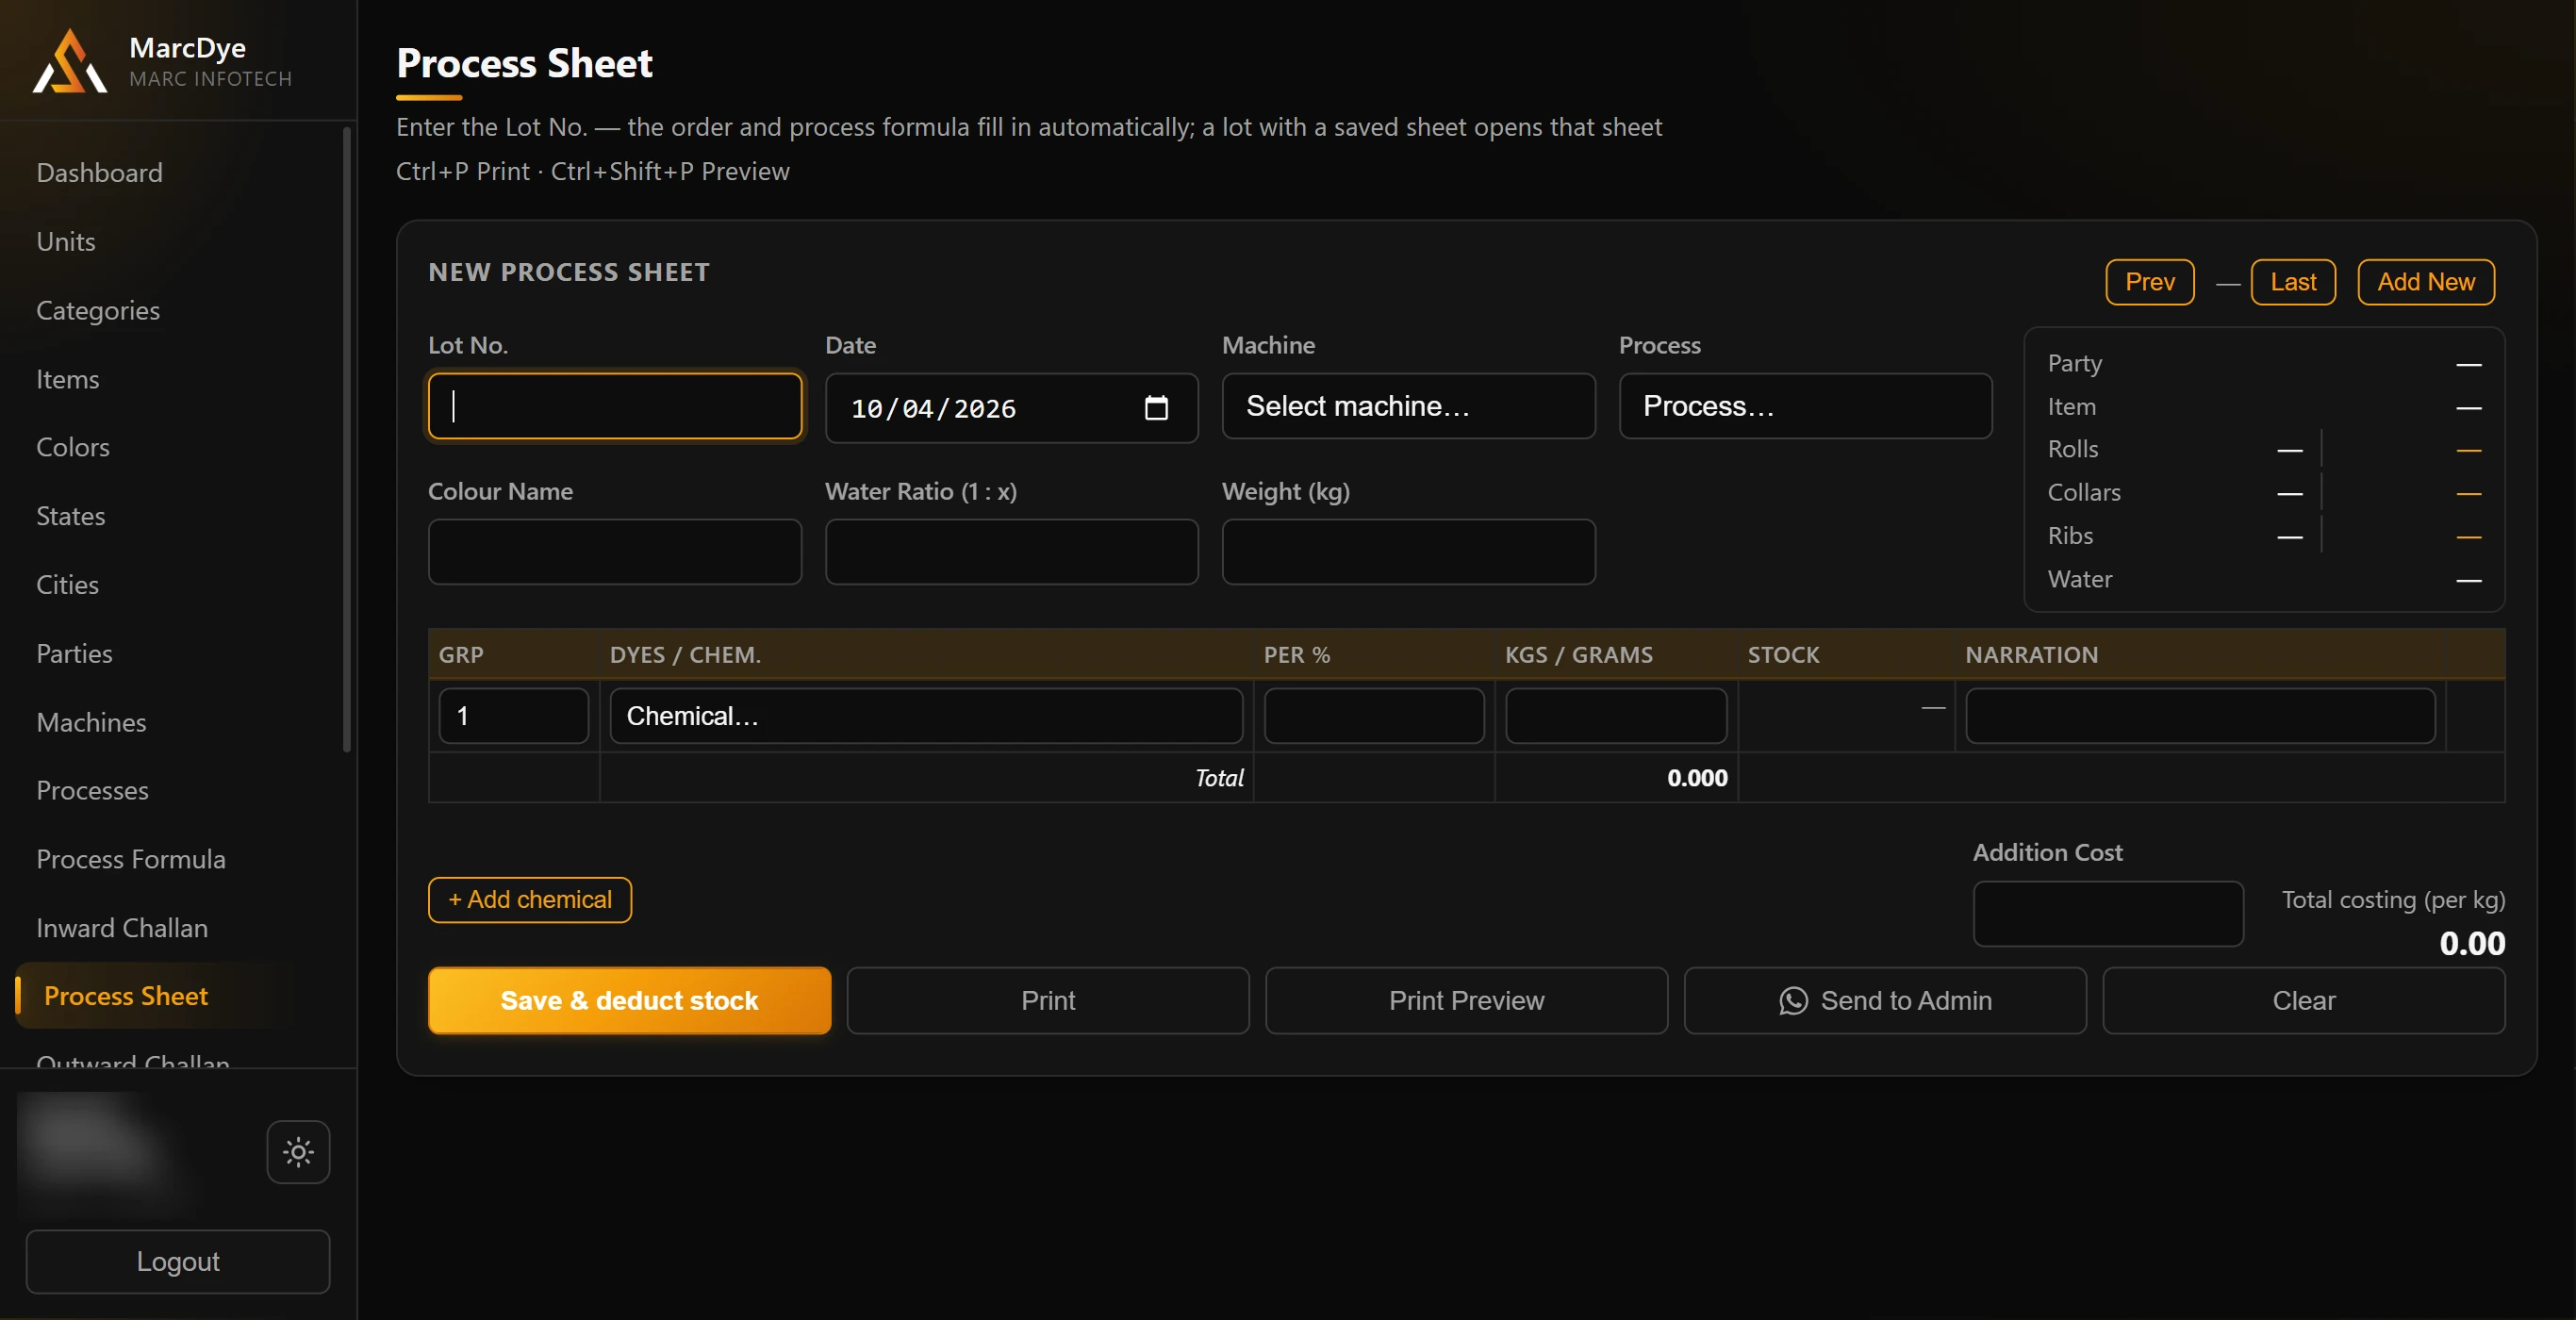The image size is (2576, 1320).
Task: Go to Units in the sidebar
Action: (66, 242)
